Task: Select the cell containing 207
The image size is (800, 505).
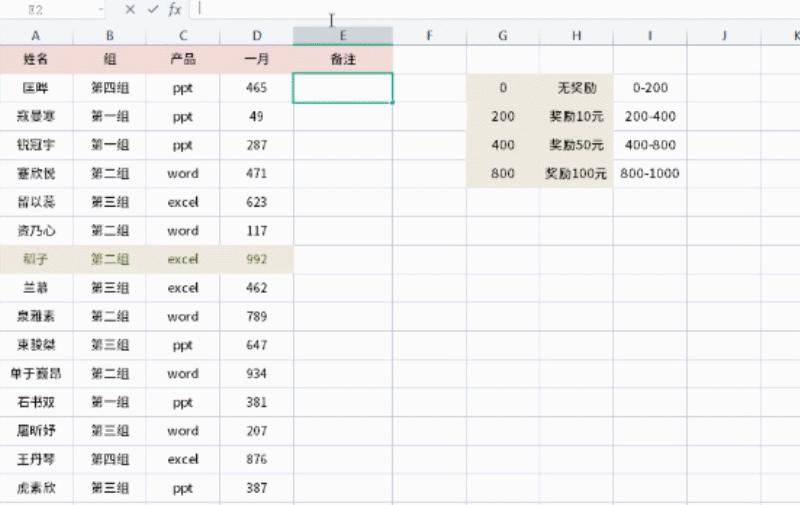Action: [x=257, y=431]
